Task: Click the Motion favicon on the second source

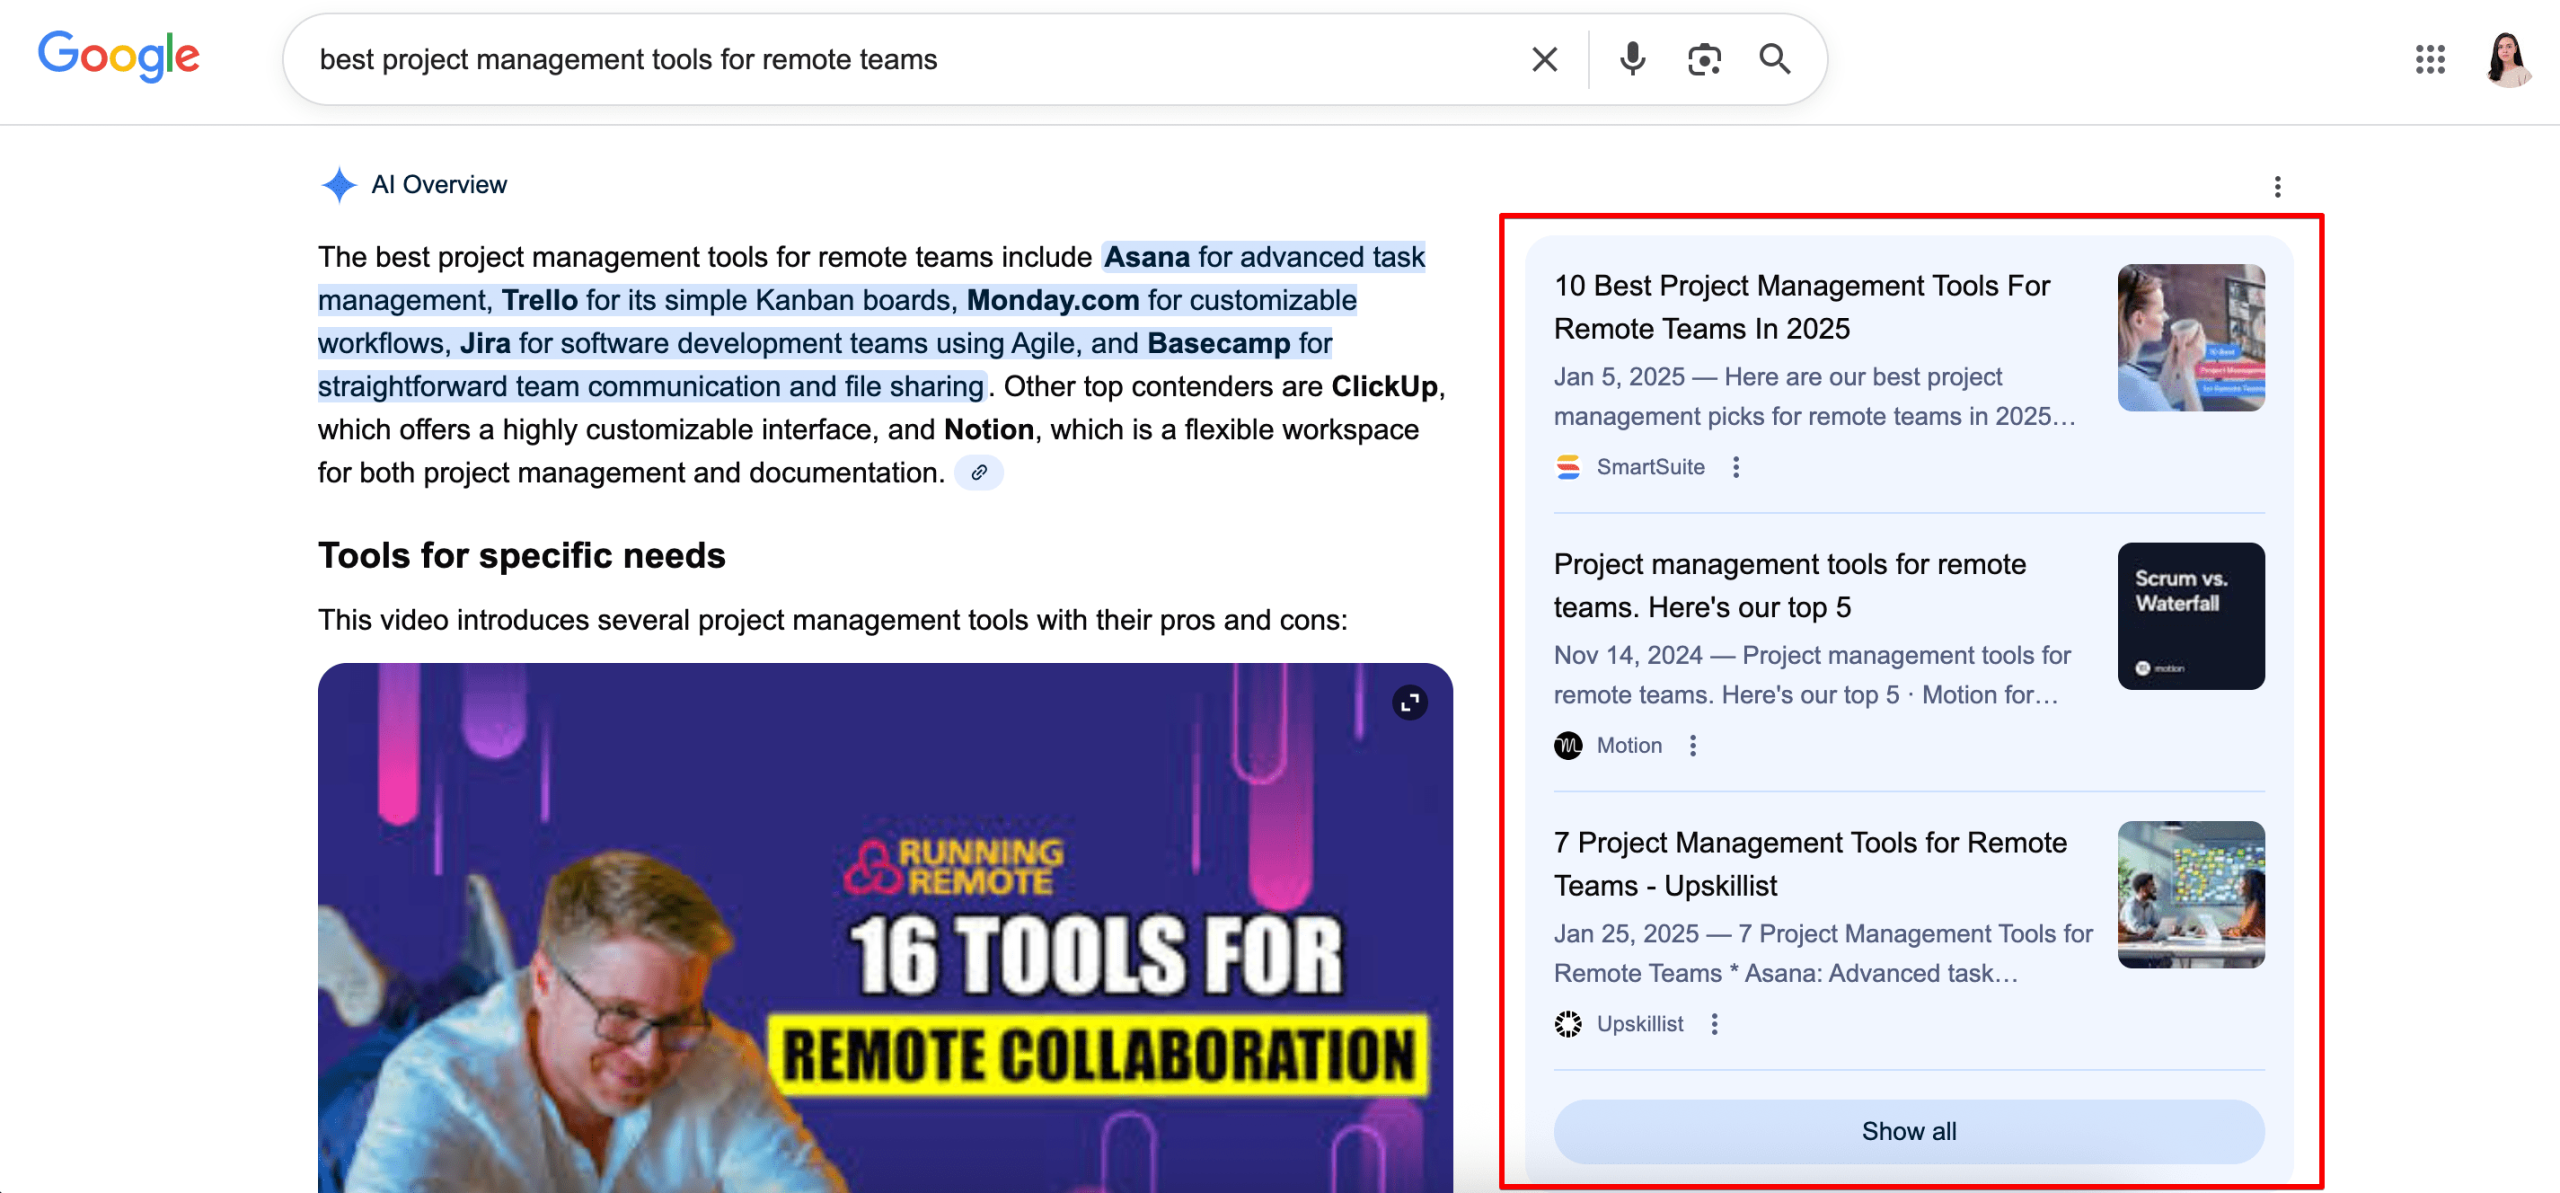Action: click(1568, 744)
